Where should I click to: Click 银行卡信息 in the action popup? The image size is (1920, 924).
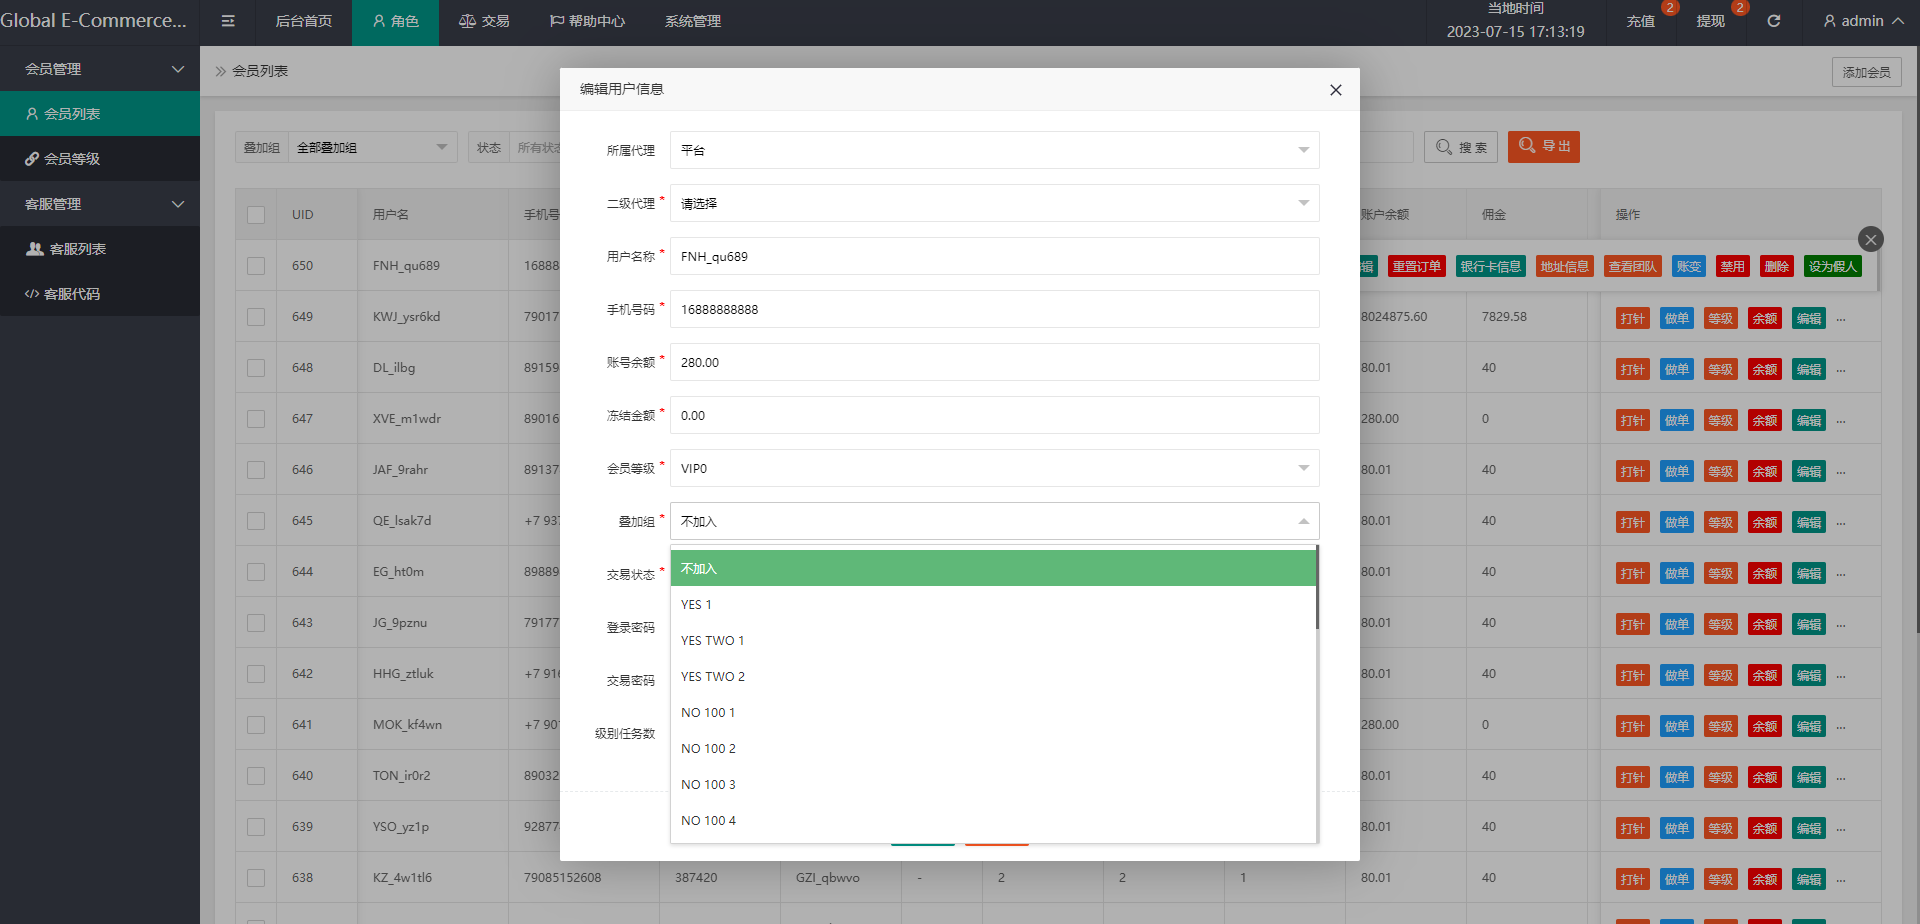click(x=1491, y=267)
